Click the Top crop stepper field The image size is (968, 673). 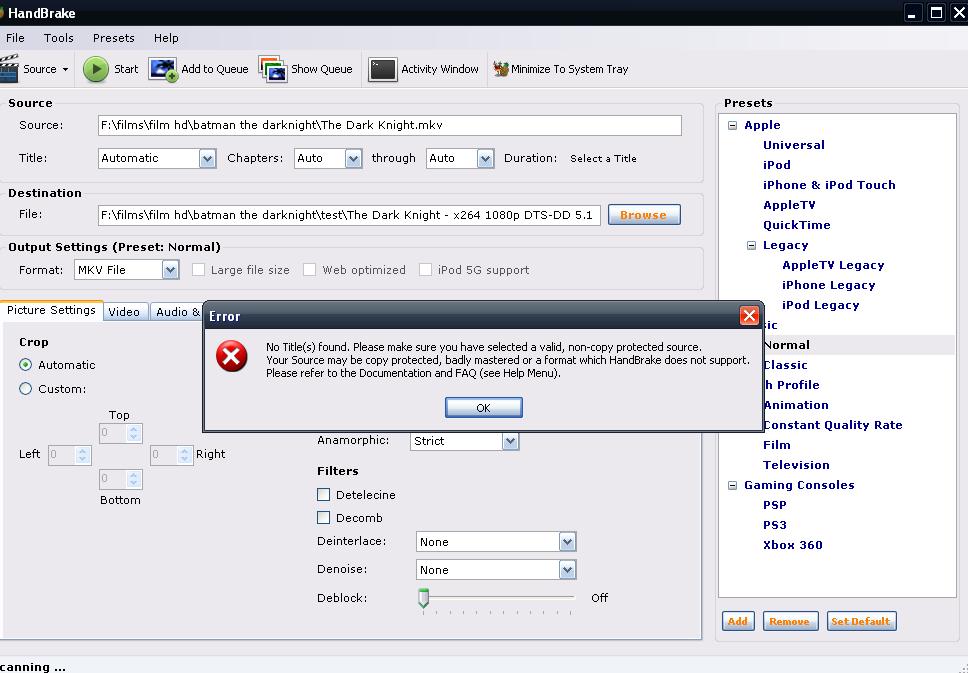120,433
